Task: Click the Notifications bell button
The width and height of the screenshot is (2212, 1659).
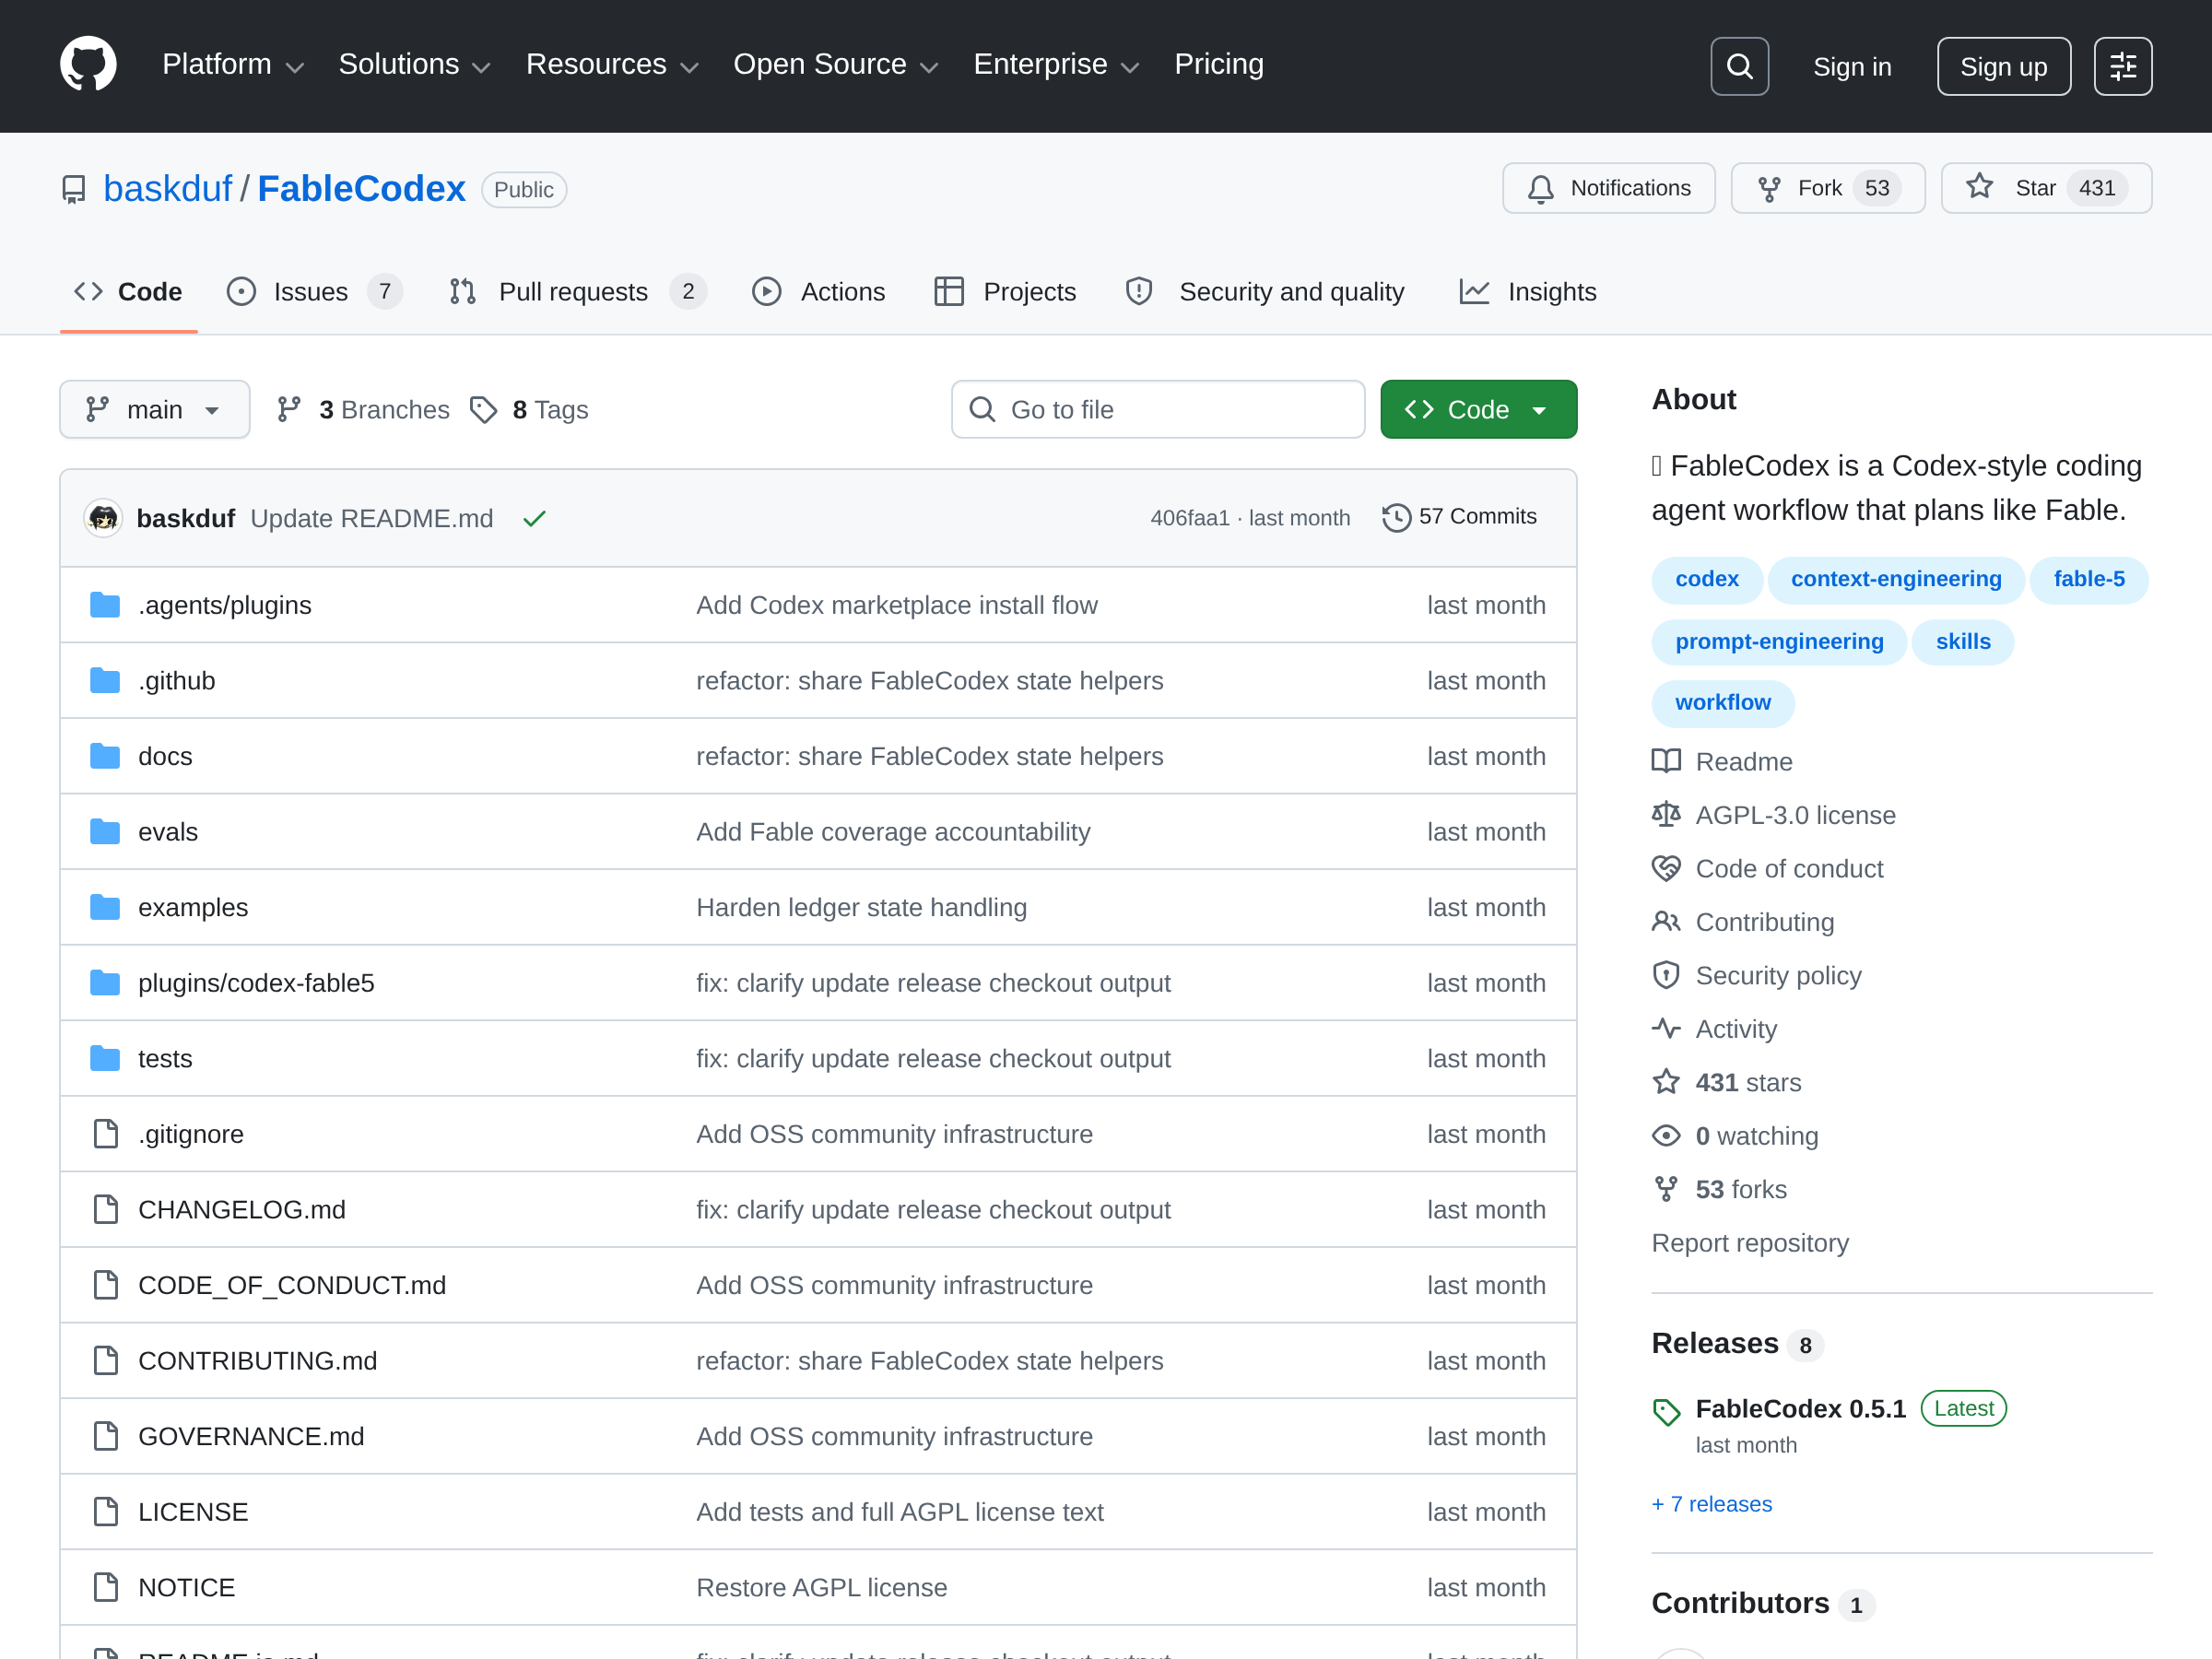Action: point(1608,188)
